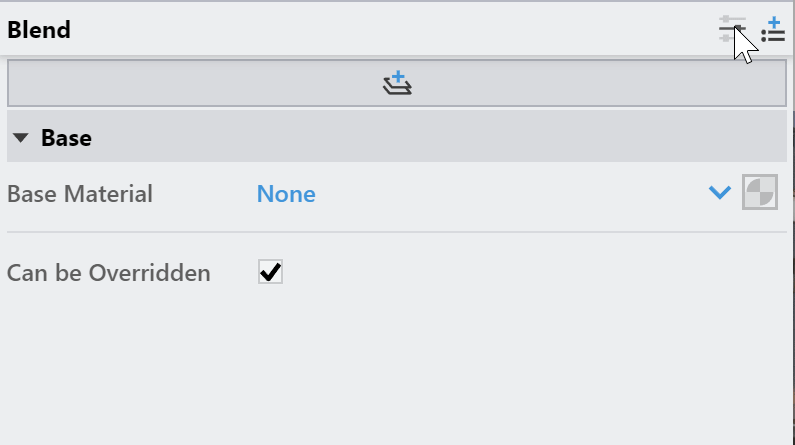Image resolution: width=795 pixels, height=445 pixels.
Task: Click the Base Material property label
Action: pos(80,194)
